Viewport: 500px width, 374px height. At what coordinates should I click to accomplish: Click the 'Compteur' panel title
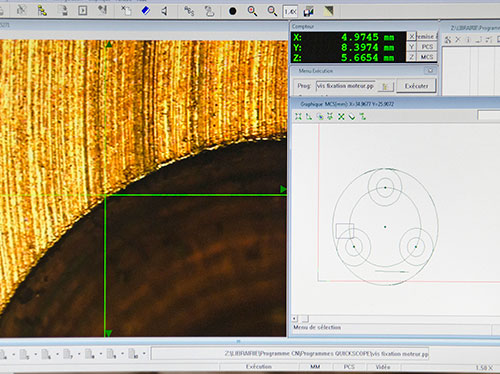click(x=303, y=26)
